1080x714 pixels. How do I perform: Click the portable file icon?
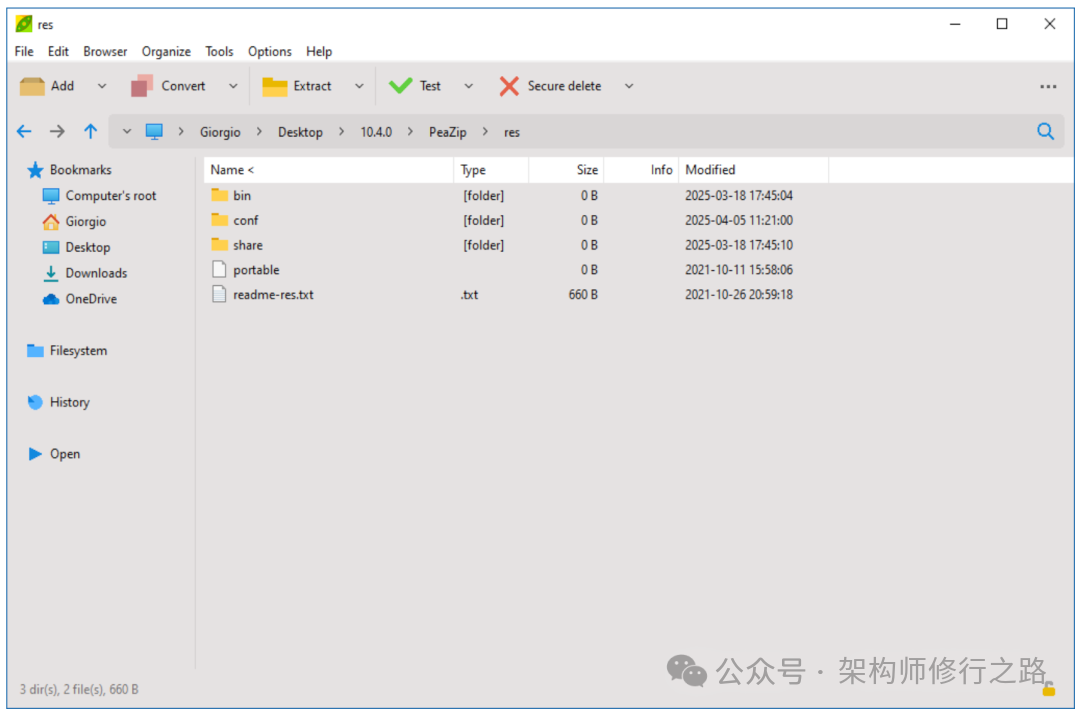coord(219,269)
